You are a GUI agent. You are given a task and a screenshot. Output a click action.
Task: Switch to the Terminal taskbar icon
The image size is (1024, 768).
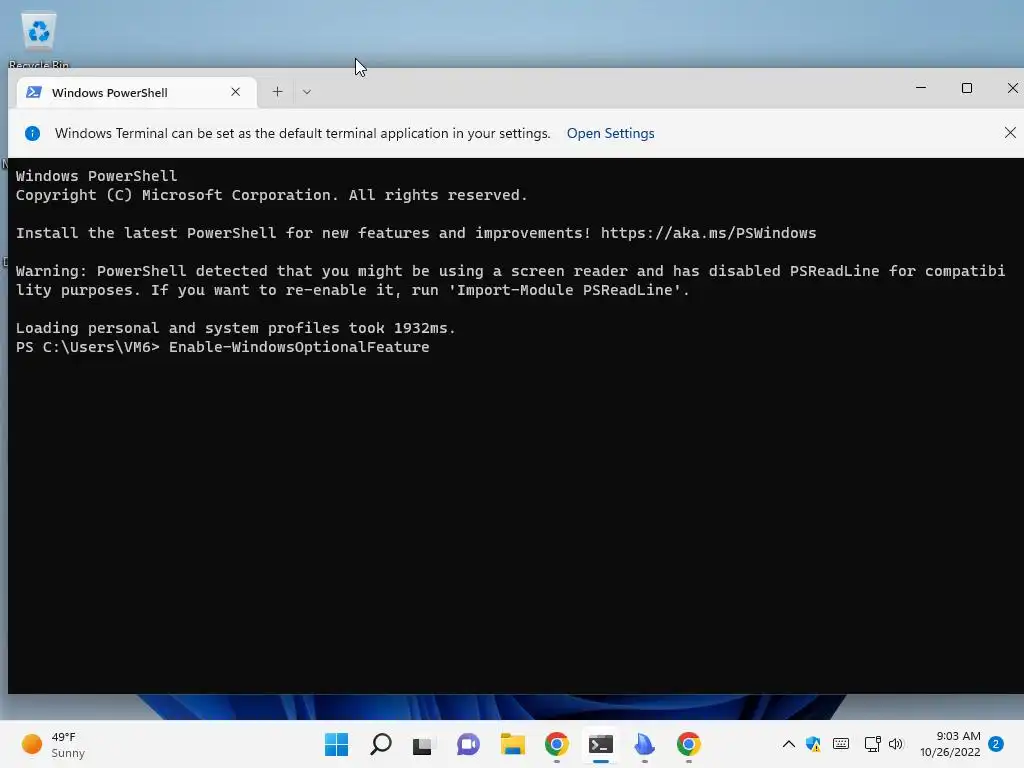[600, 744]
